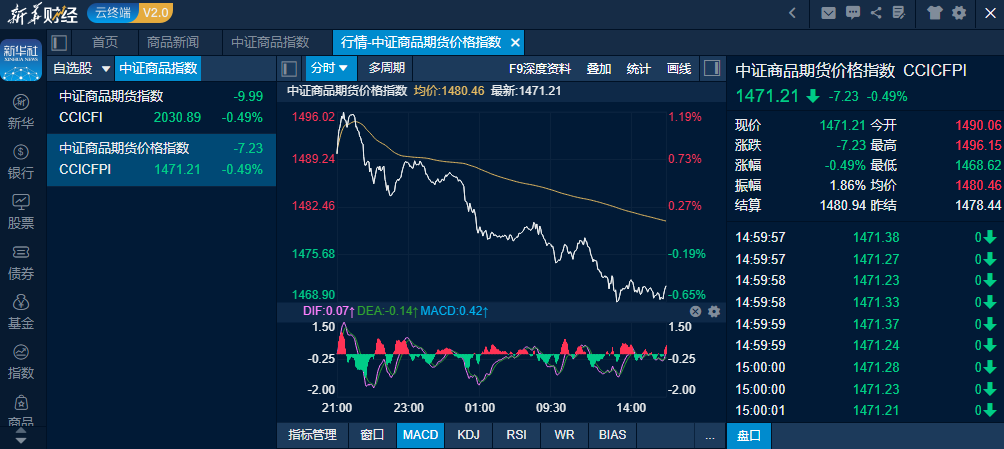The image size is (1004, 449).
Task: Open the skin theme shirt icon
Action: point(935,13)
